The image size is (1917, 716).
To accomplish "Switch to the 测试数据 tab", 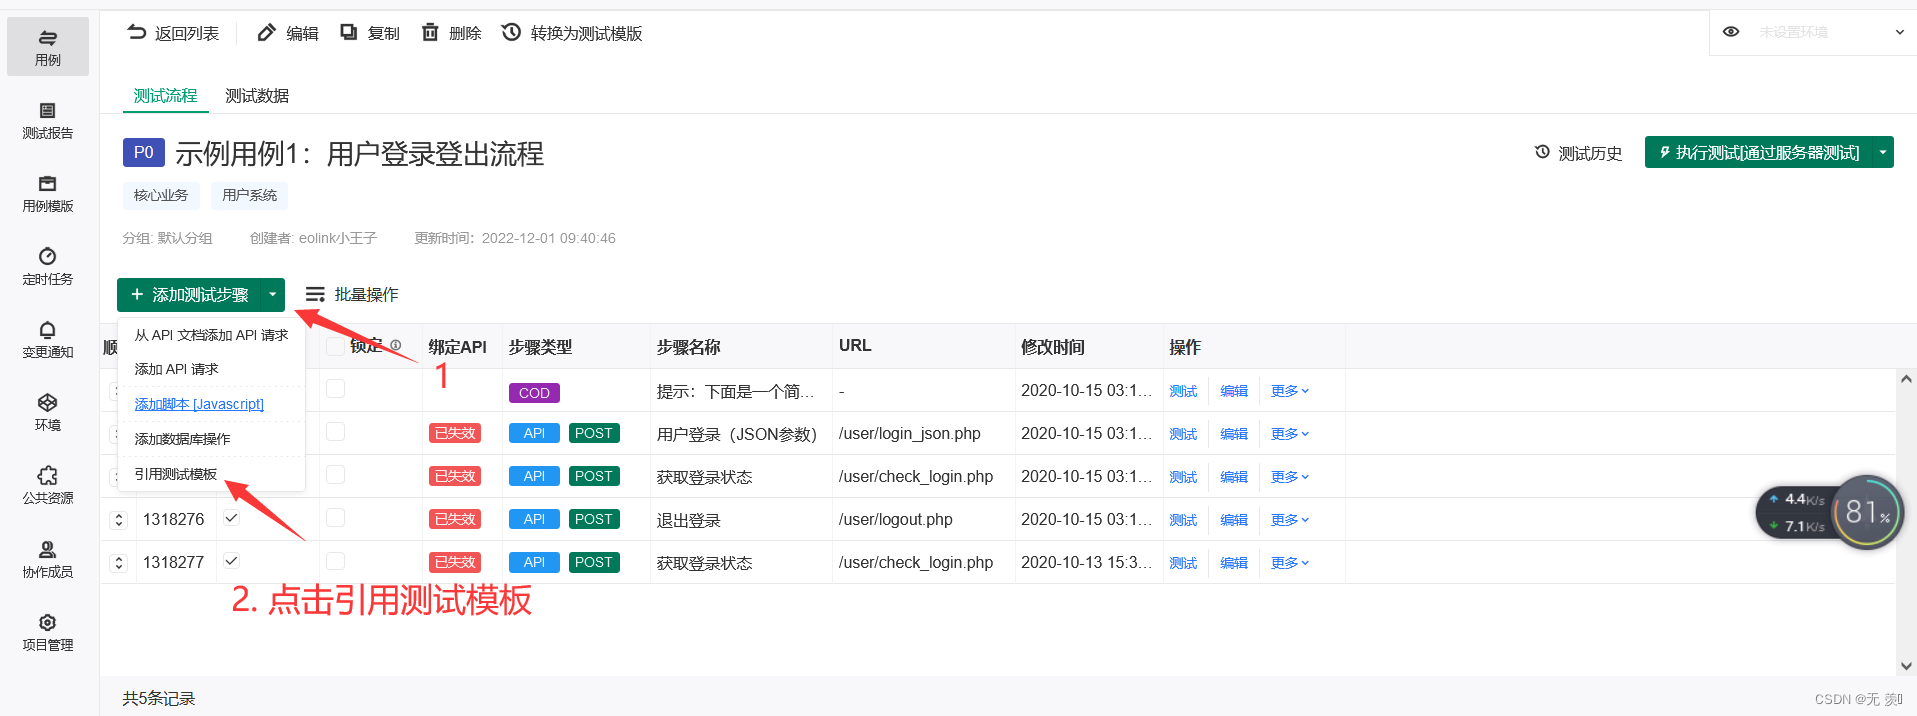I will (257, 95).
